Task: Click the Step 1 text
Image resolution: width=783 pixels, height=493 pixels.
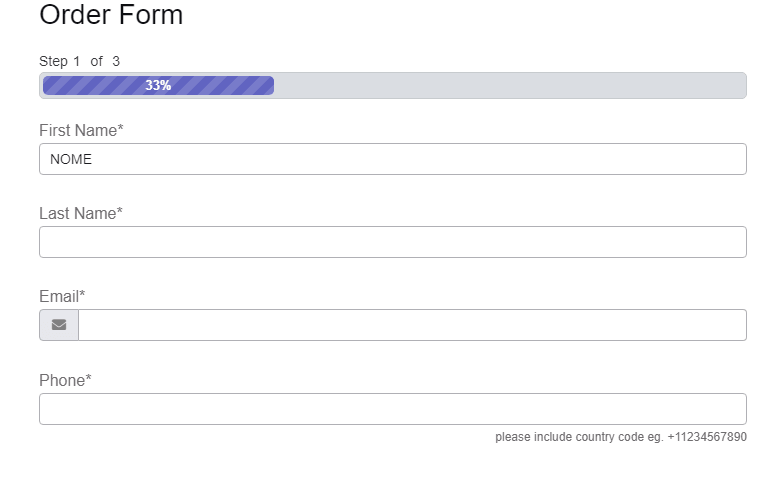Action: [x=60, y=61]
